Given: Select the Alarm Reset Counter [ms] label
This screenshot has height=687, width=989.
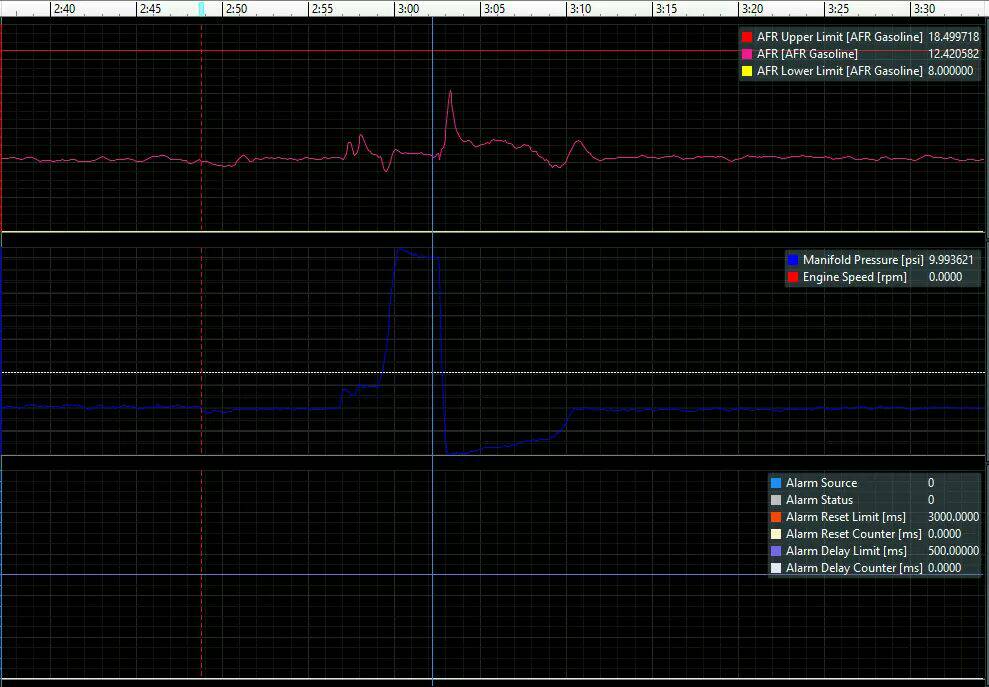Looking at the screenshot, I should click(x=854, y=534).
